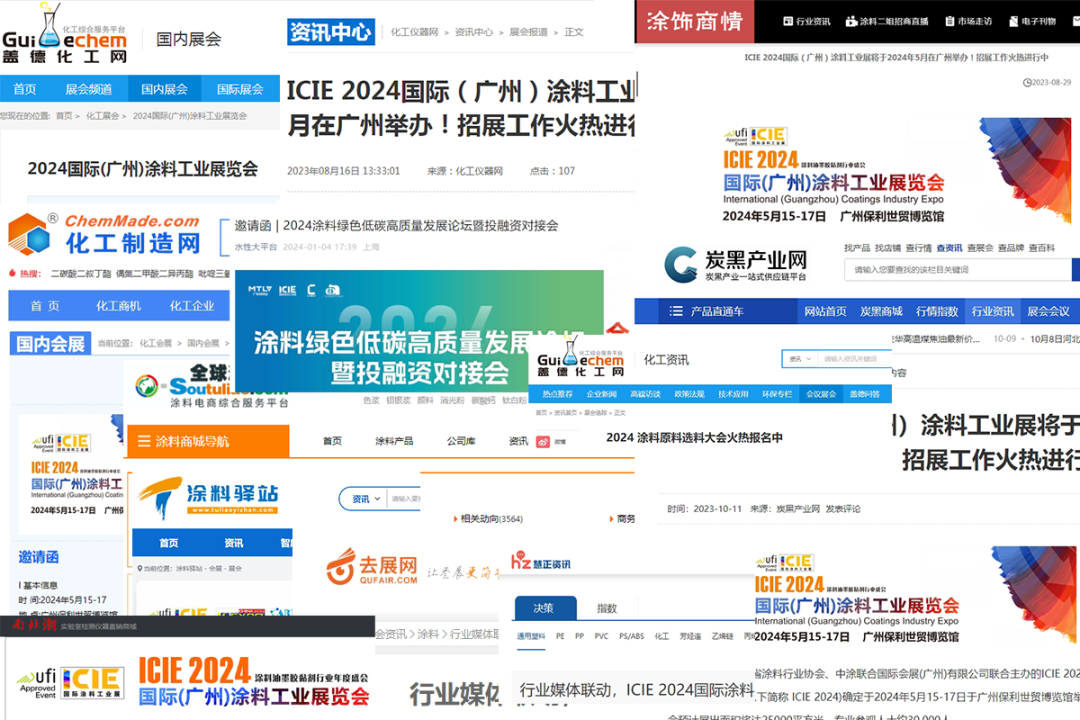
Task: Click the 市场走访 clipboard icon
Action: pos(948,20)
